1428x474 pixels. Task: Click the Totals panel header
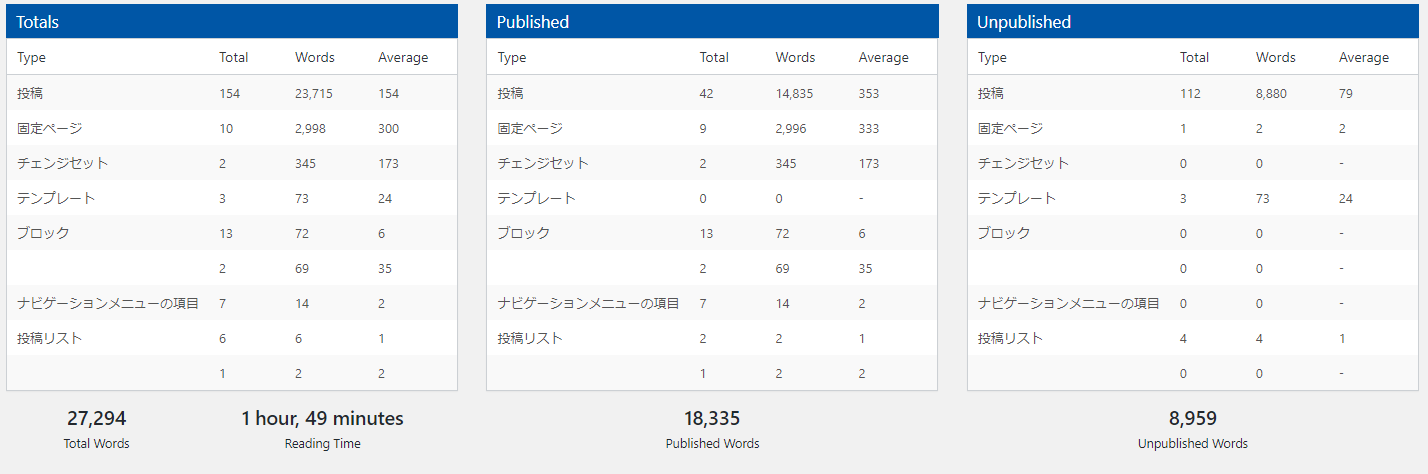tap(232, 21)
